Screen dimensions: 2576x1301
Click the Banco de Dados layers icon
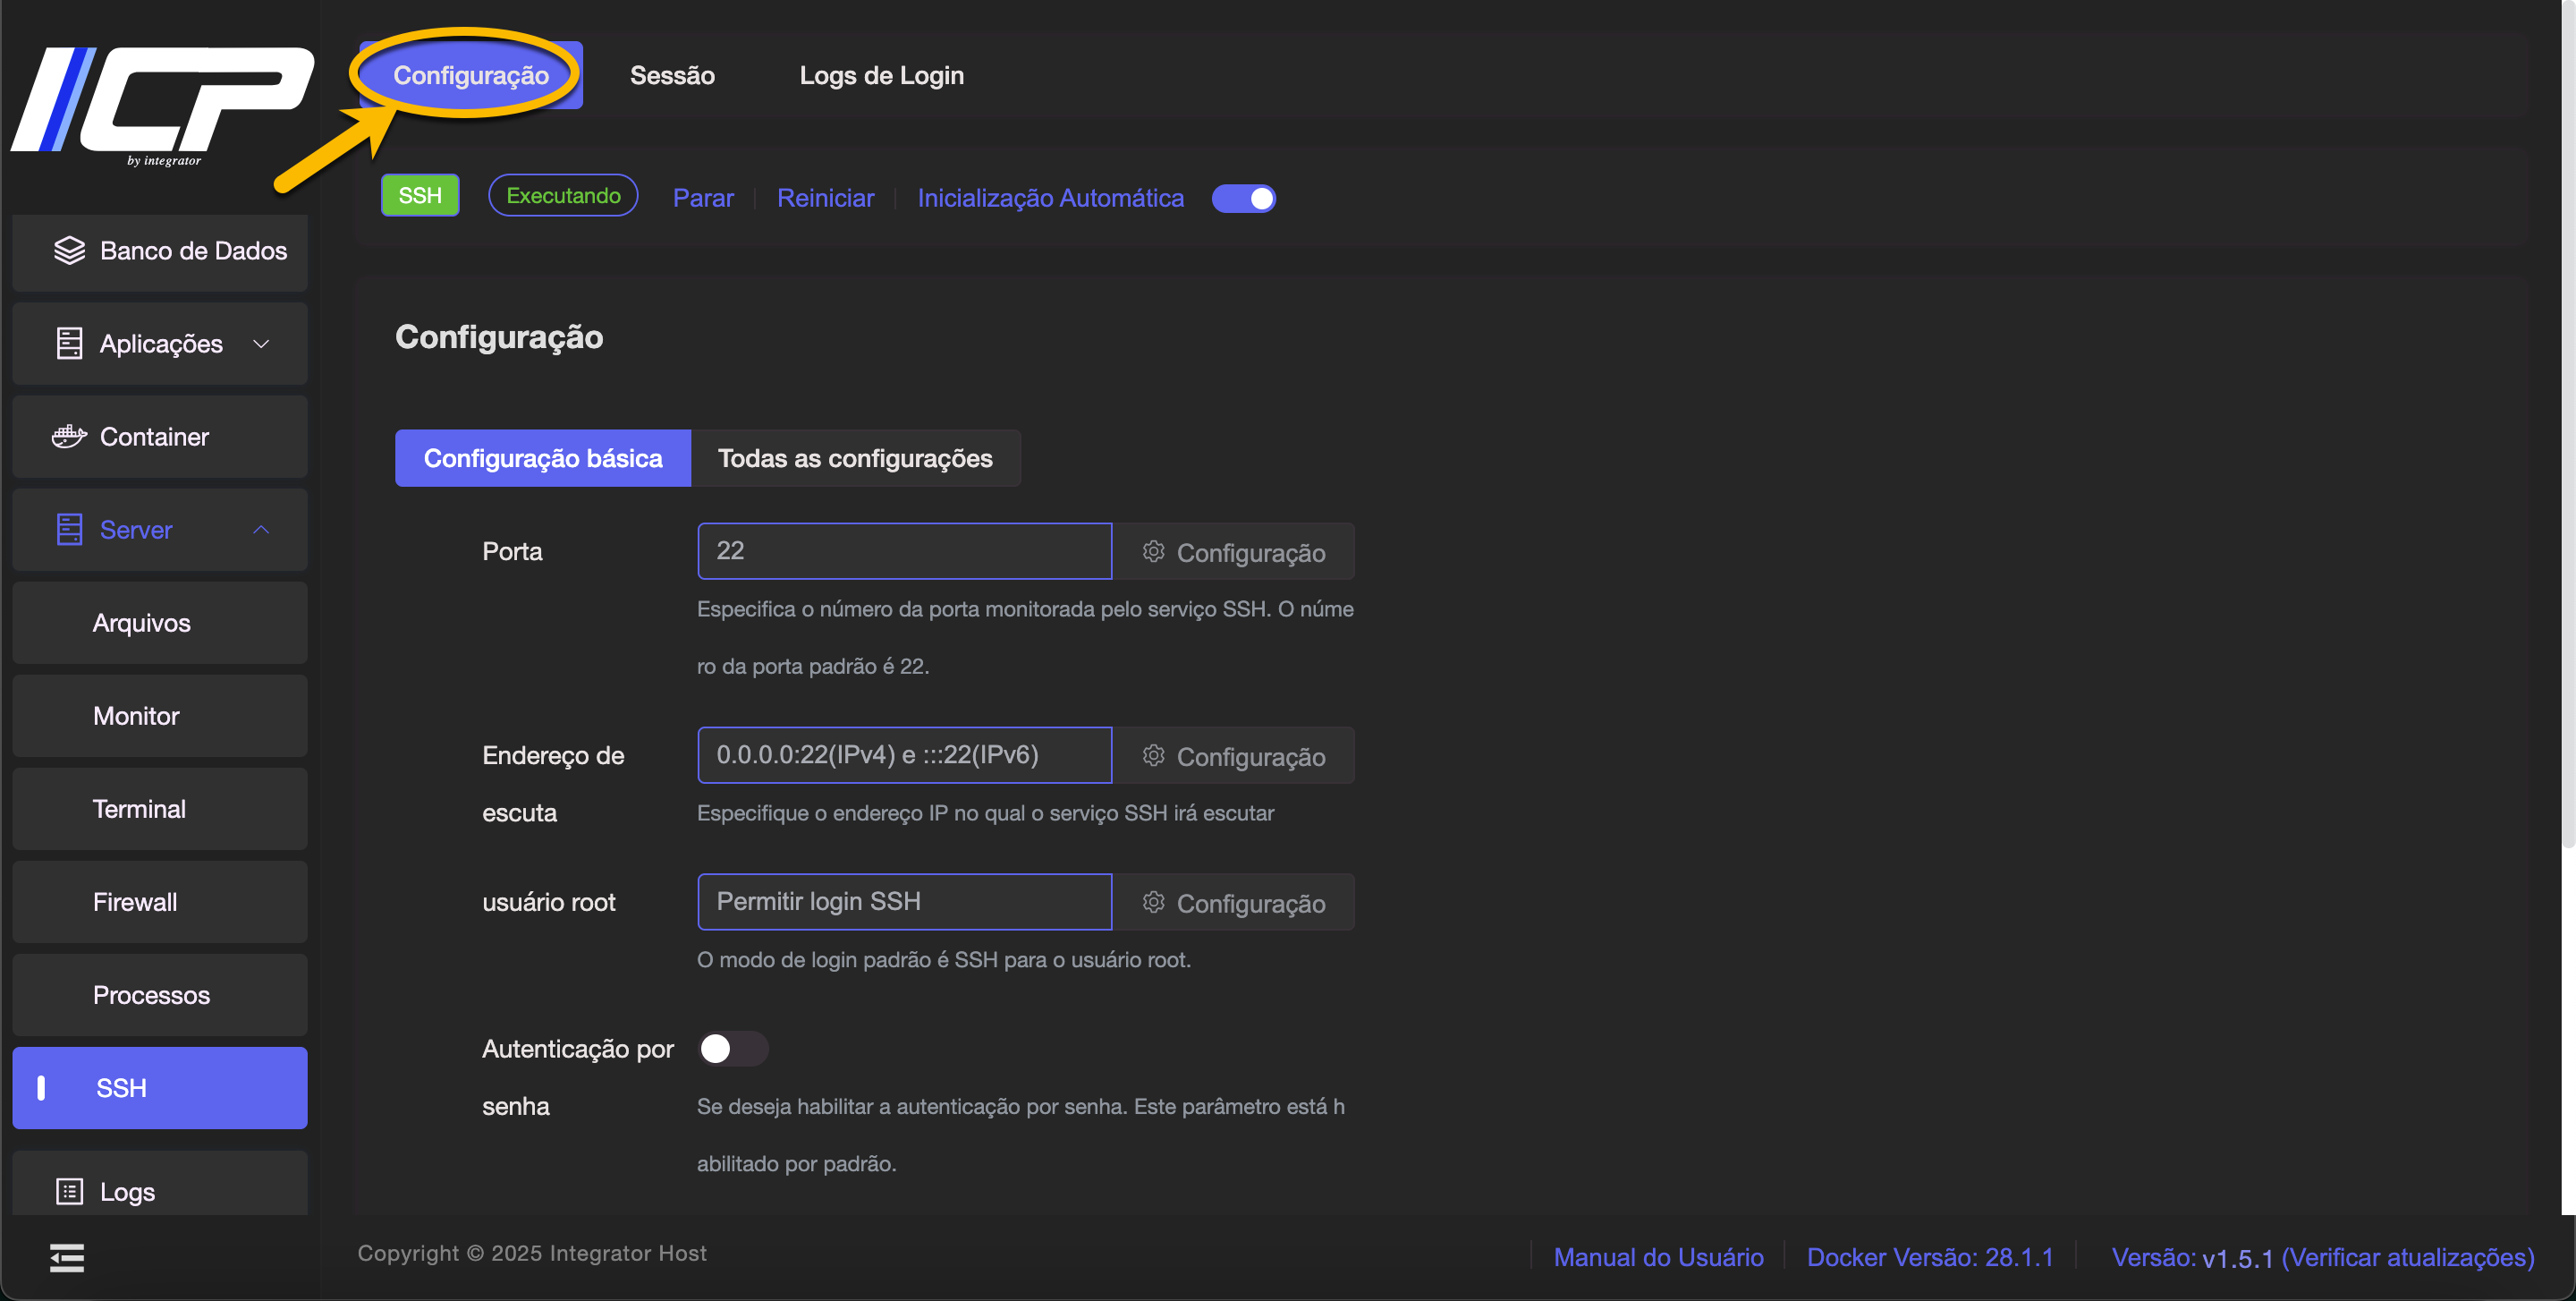coord(69,250)
